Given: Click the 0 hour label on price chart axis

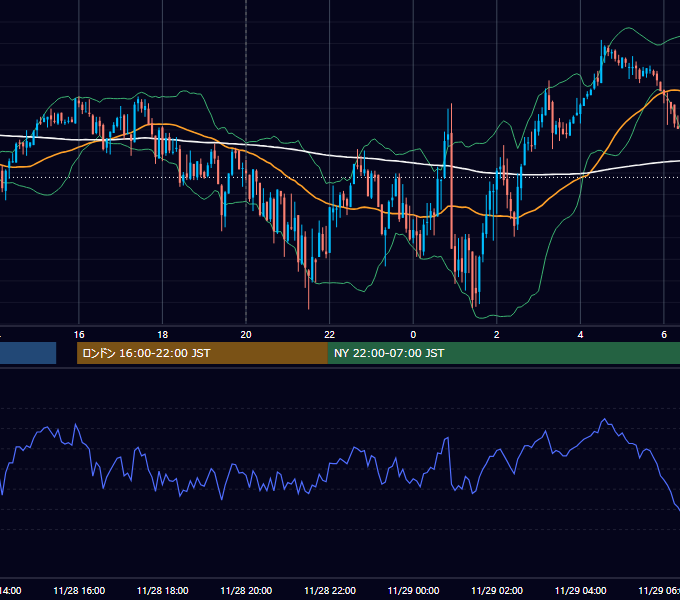Looking at the screenshot, I should [413, 335].
